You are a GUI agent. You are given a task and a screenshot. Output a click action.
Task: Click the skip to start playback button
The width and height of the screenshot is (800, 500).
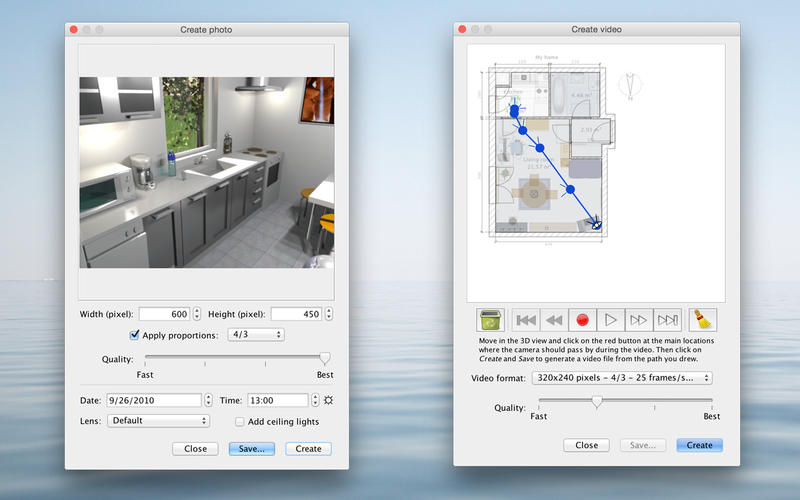tap(526, 320)
